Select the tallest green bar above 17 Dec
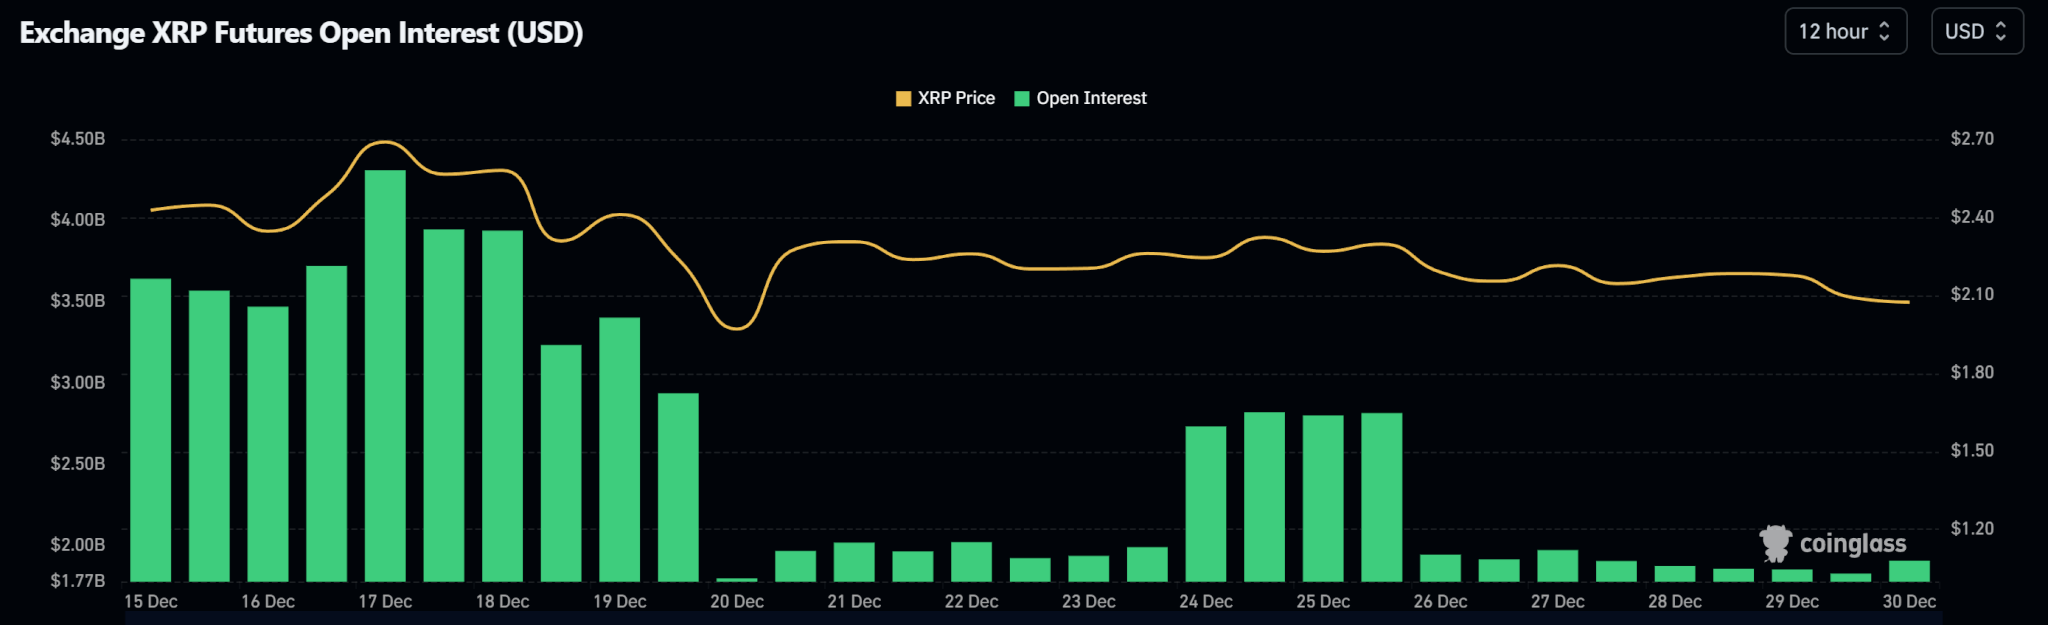The width and height of the screenshot is (2048, 625). (385, 375)
